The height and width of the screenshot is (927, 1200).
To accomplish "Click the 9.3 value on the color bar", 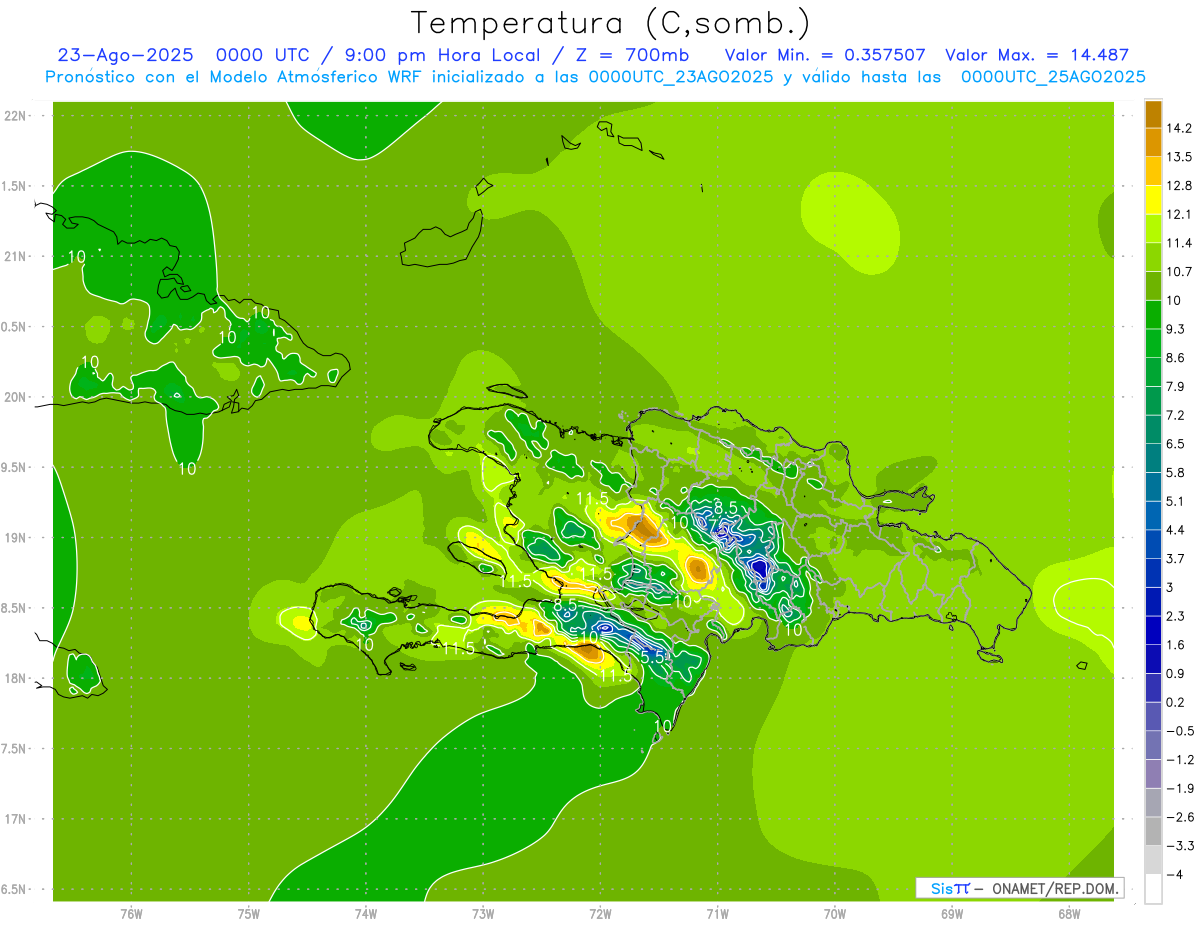I will coord(1175,329).
